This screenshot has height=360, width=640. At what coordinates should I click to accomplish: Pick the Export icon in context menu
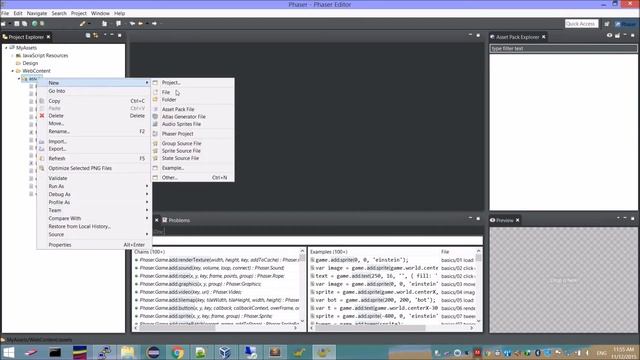pyautogui.click(x=42, y=149)
